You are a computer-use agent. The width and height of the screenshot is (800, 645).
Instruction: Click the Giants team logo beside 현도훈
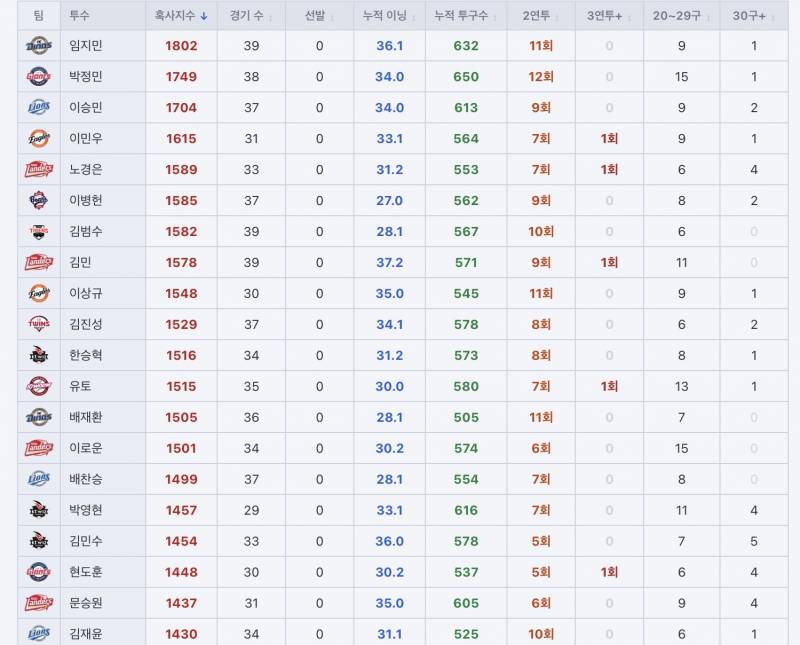coord(39,572)
